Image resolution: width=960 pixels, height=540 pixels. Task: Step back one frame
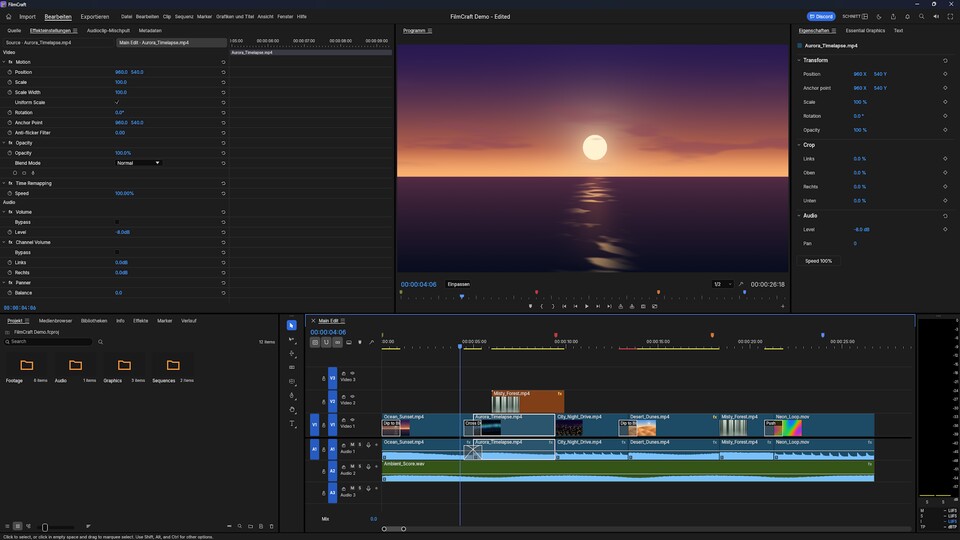click(x=575, y=306)
